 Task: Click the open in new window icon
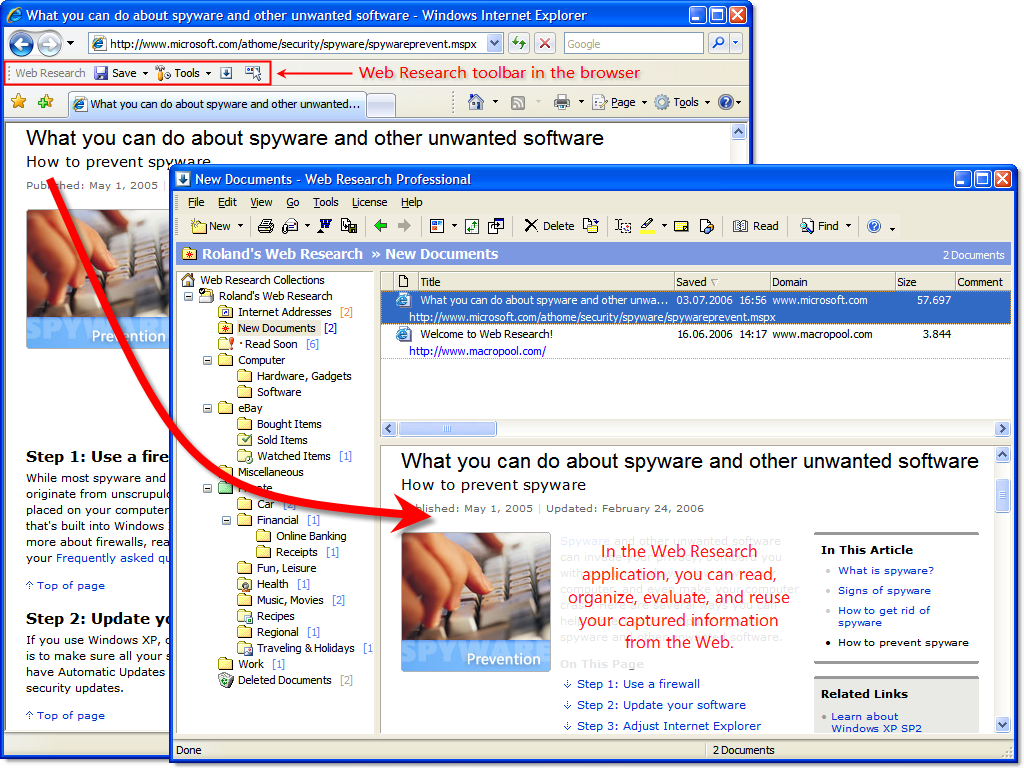[x=496, y=226]
